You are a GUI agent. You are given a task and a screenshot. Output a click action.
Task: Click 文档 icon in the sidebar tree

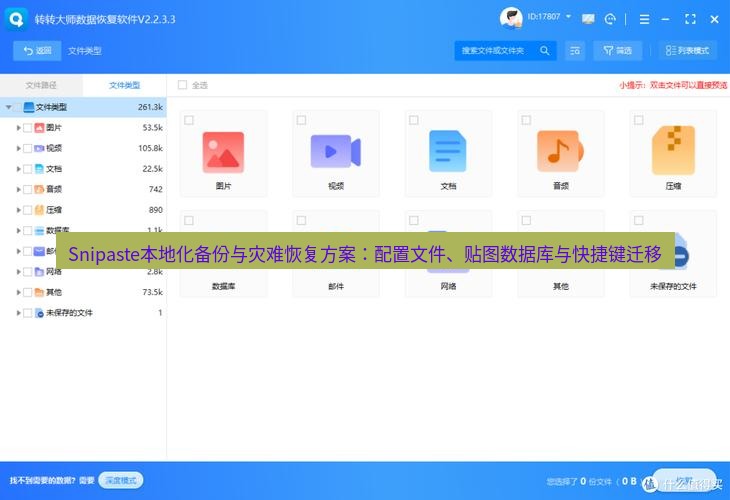[40, 169]
